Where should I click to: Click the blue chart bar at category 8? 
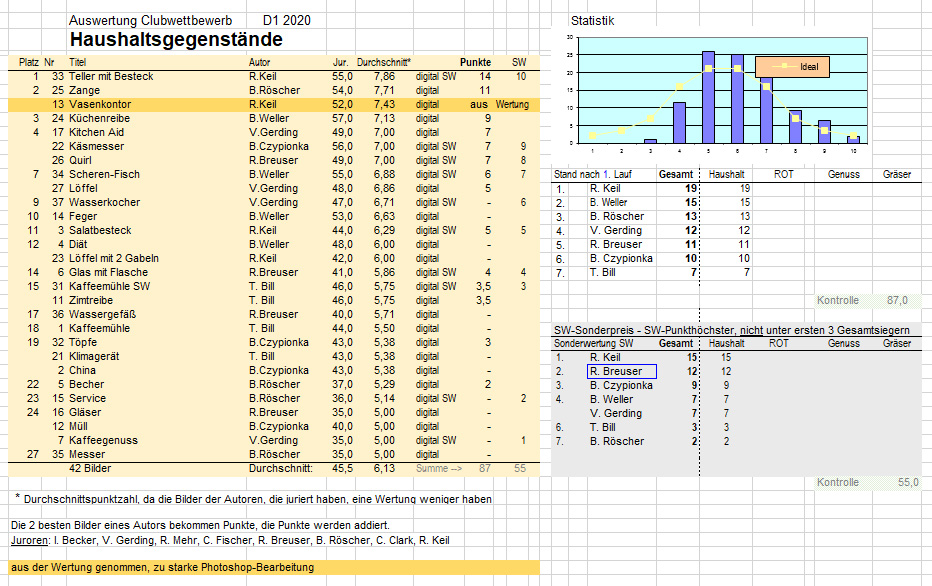coord(795,127)
